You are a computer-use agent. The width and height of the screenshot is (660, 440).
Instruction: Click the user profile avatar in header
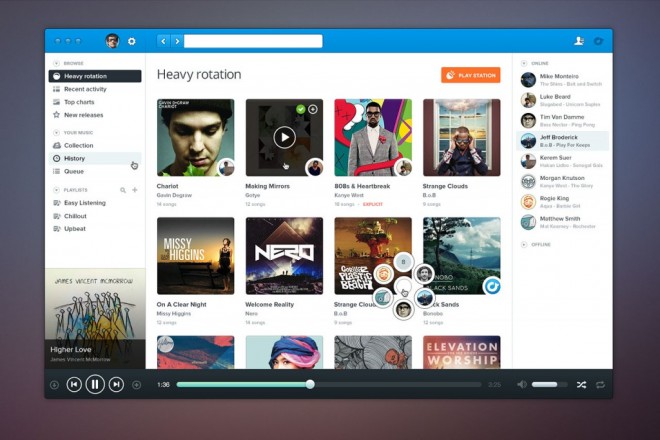tap(112, 41)
